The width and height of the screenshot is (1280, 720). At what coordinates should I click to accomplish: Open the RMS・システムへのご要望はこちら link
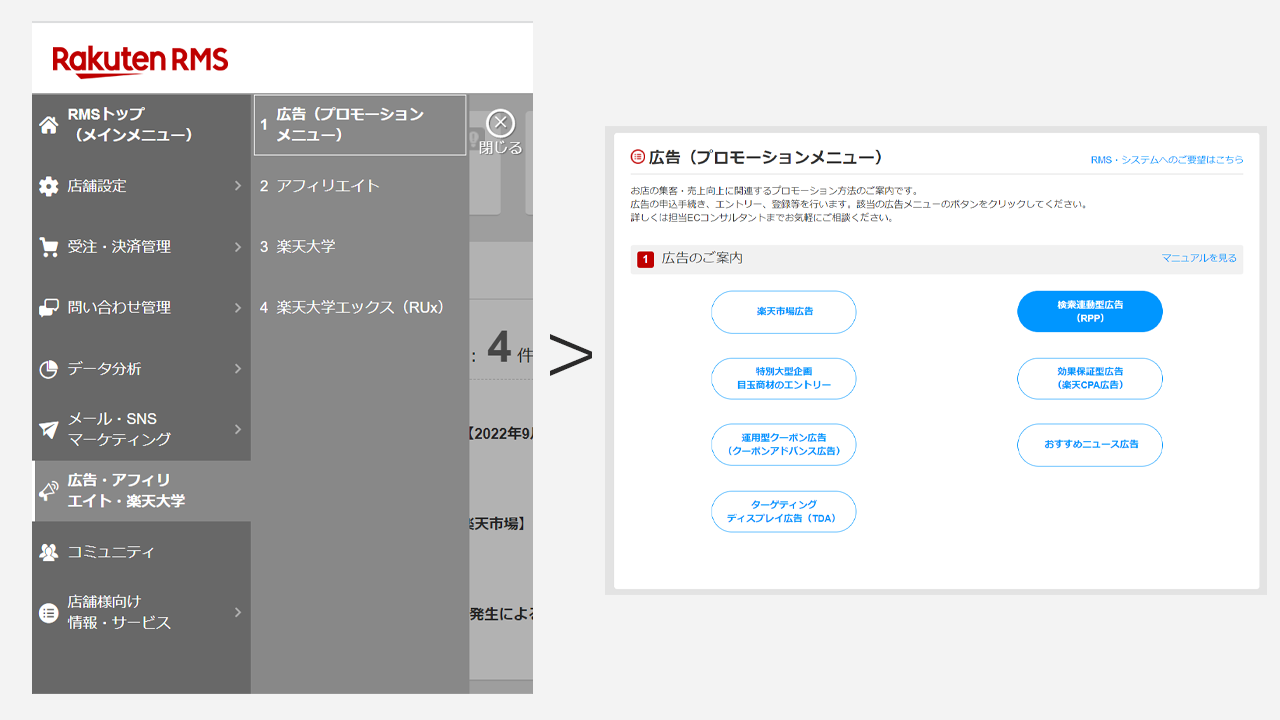pyautogui.click(x=1167, y=160)
